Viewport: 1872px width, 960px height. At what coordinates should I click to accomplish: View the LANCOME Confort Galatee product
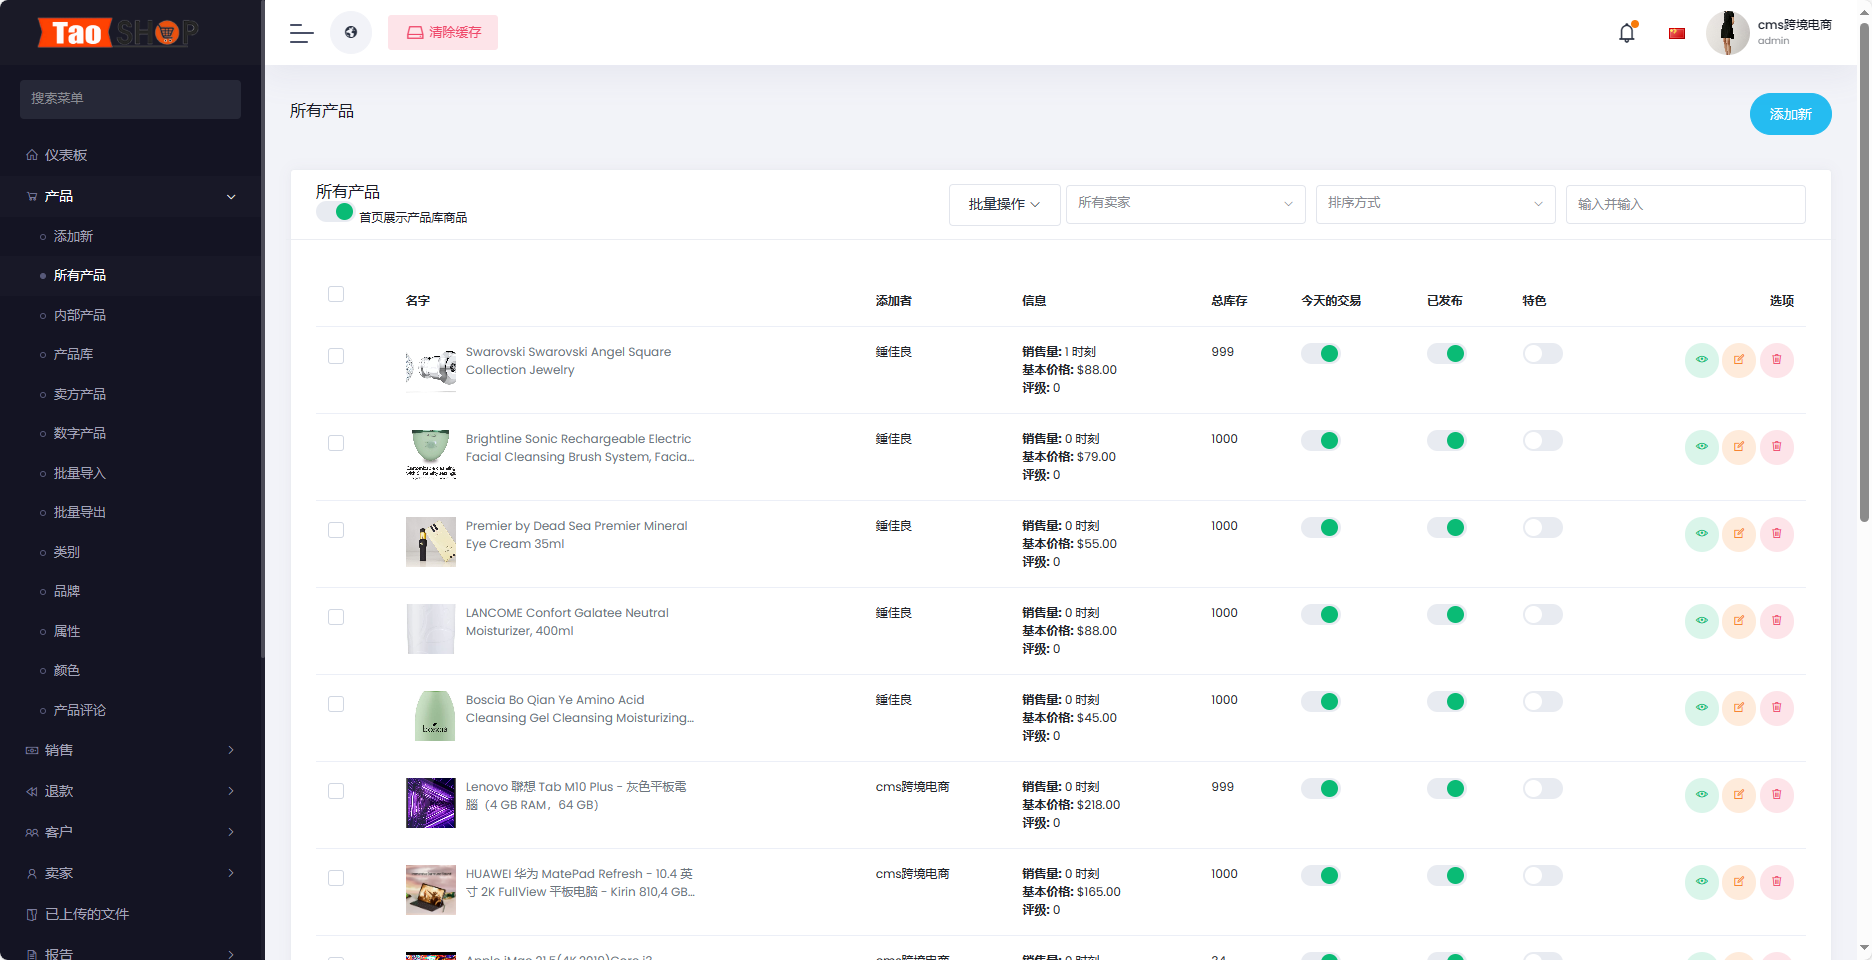click(x=1702, y=621)
